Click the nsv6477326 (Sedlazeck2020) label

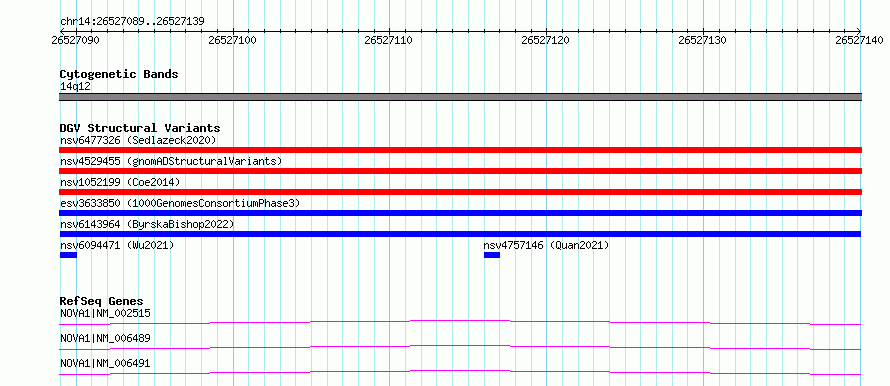point(138,140)
